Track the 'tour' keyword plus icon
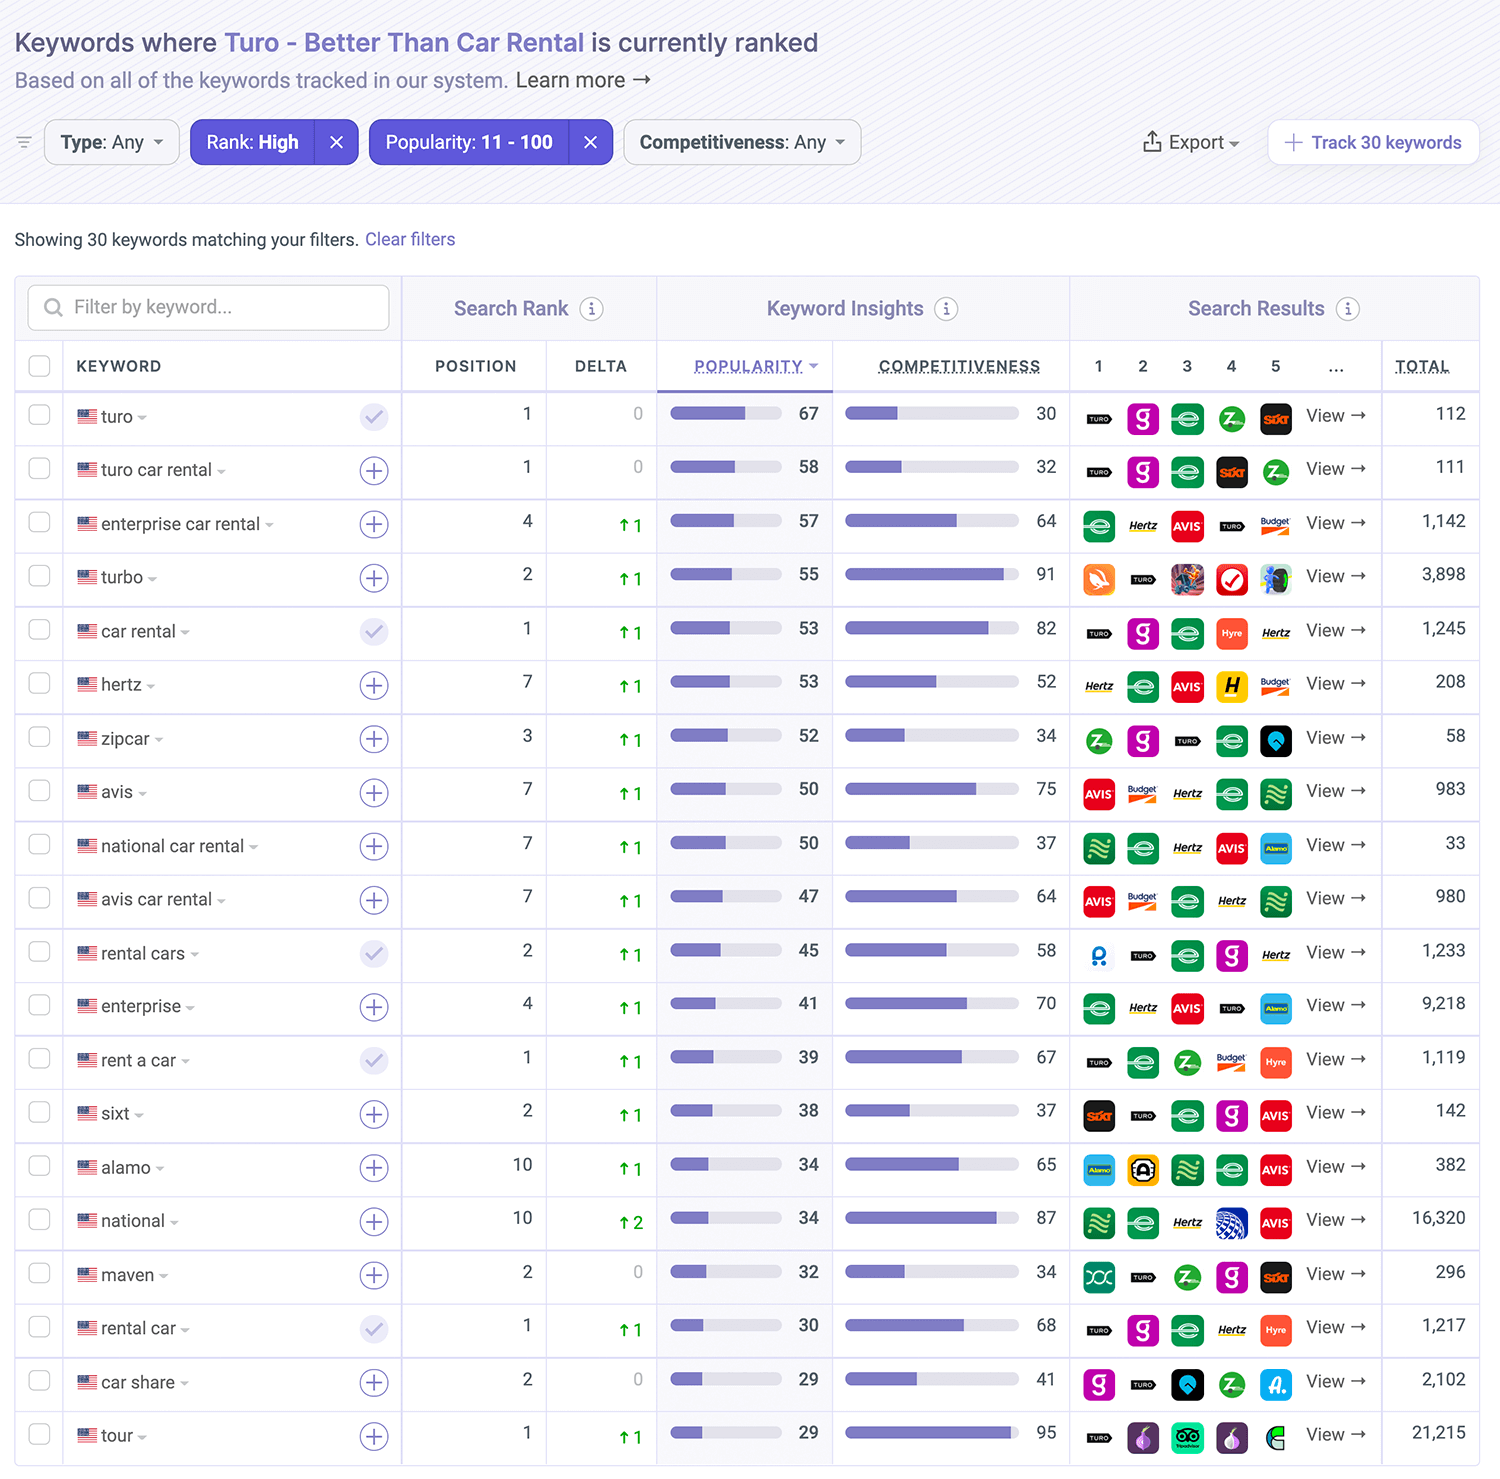1500x1479 pixels. click(374, 1436)
